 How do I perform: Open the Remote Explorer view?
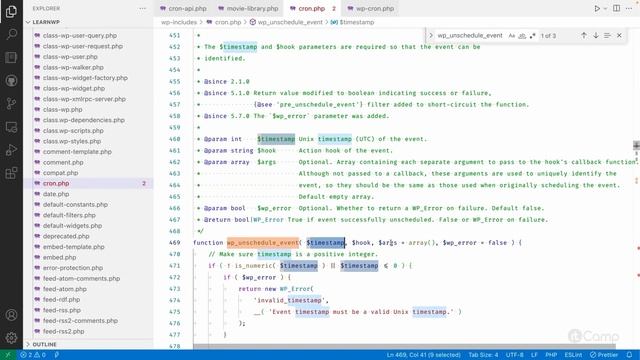coord(11,127)
